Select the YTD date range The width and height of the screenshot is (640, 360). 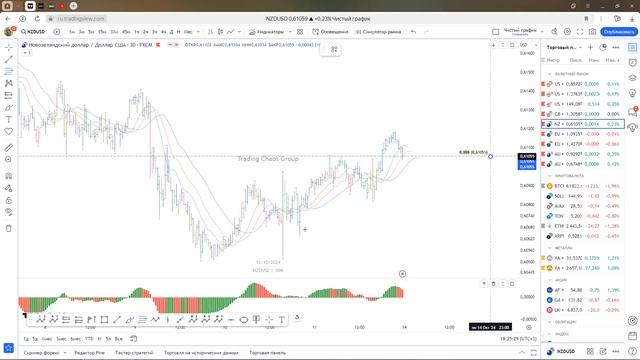coord(89,339)
